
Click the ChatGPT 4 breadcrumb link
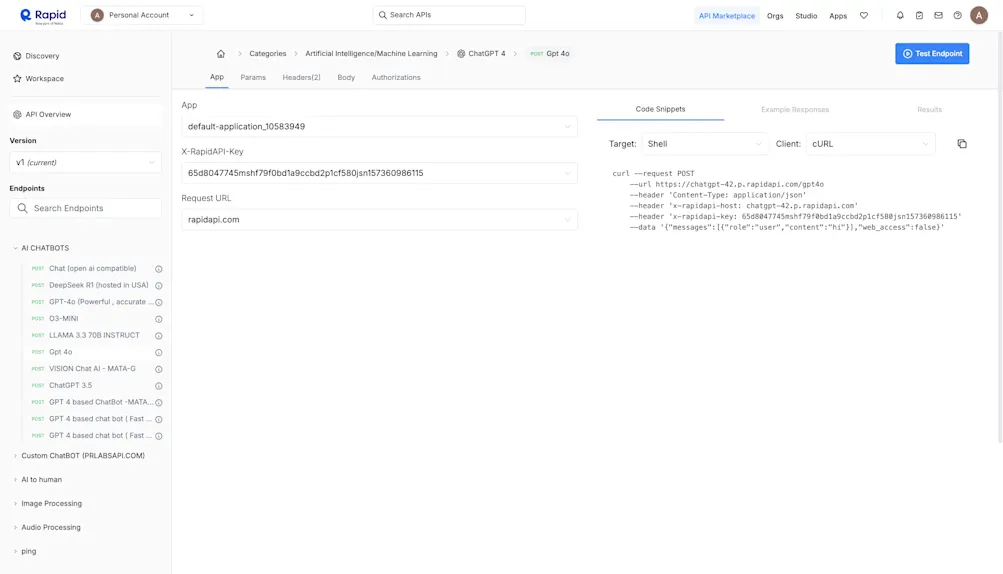click(x=481, y=54)
